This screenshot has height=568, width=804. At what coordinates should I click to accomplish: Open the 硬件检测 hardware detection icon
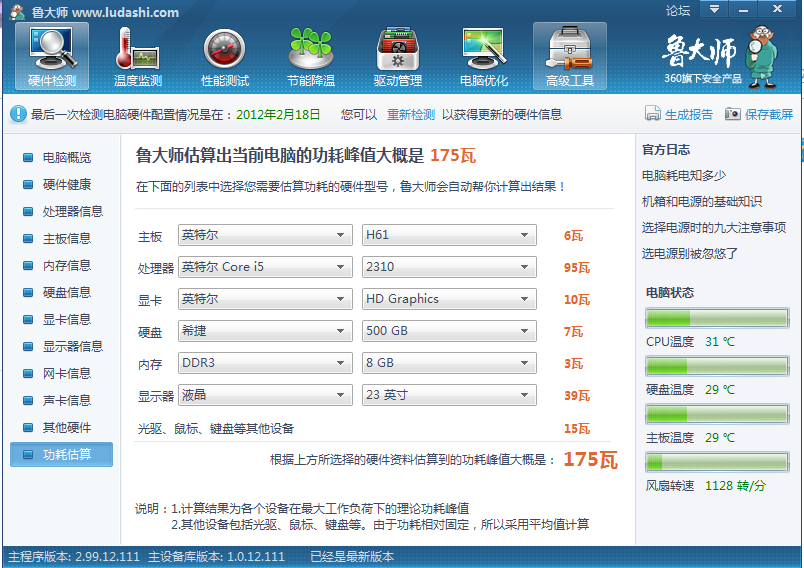click(x=52, y=56)
